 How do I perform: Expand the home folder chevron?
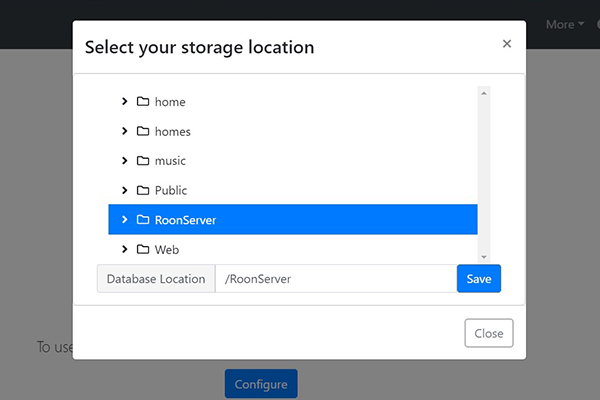click(124, 101)
